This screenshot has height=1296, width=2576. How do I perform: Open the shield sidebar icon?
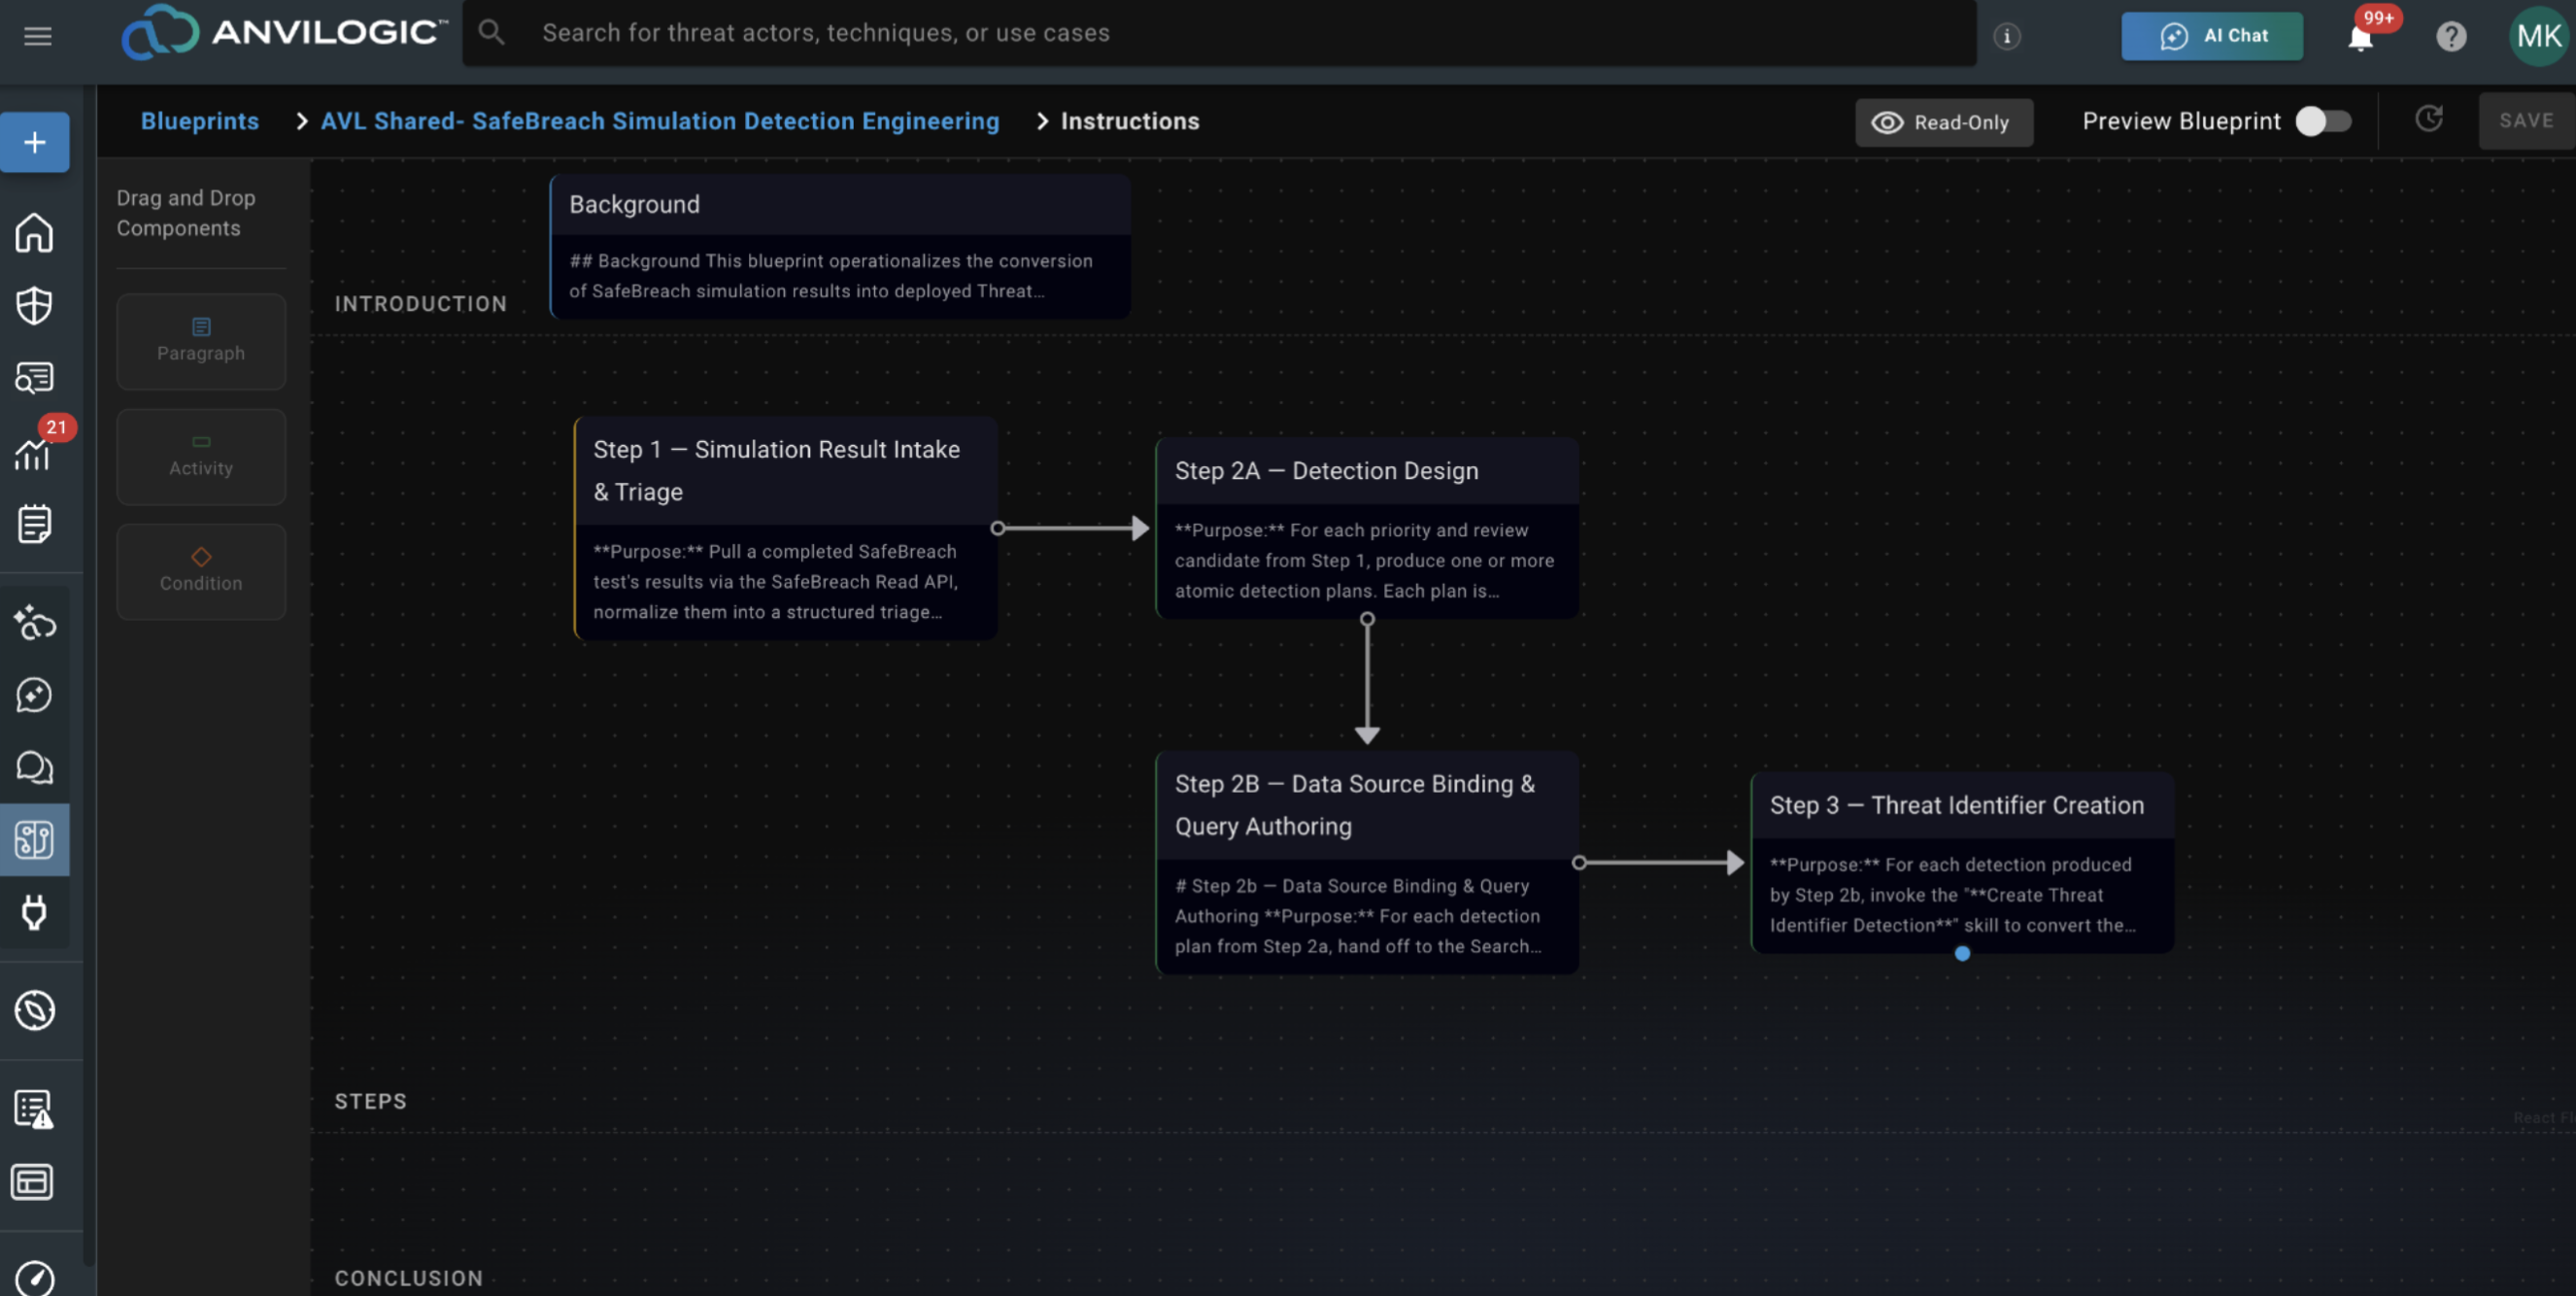(35, 306)
